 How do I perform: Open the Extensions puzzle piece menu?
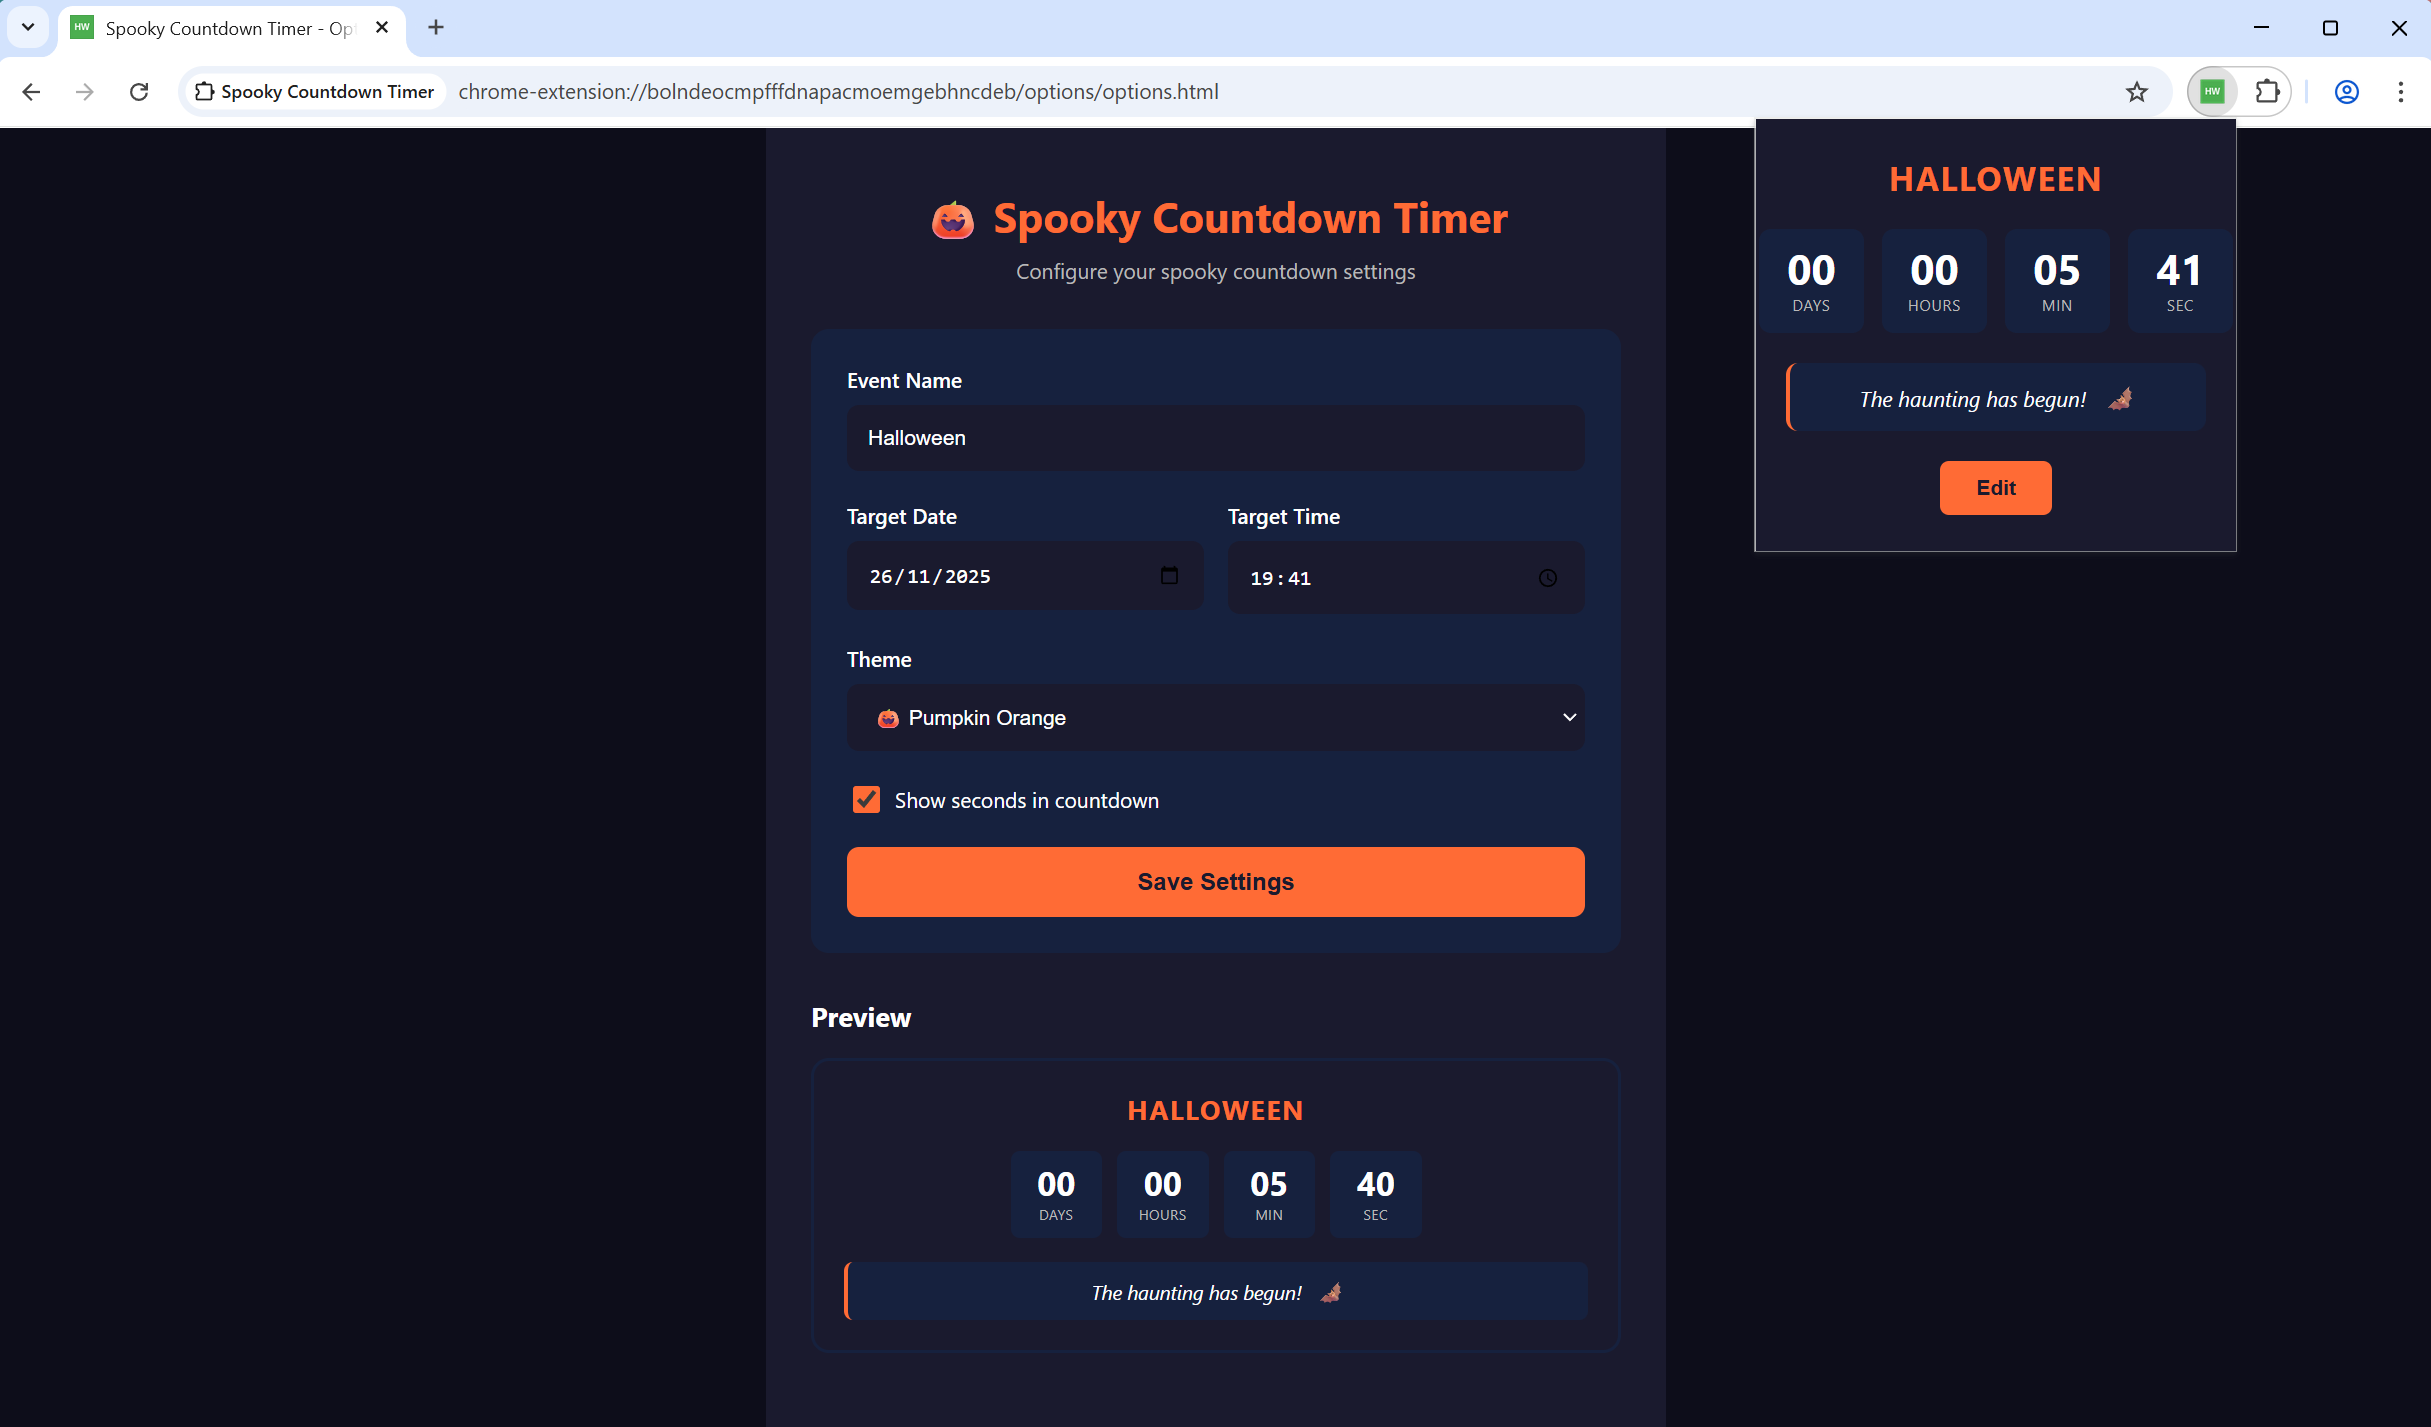click(x=2267, y=92)
